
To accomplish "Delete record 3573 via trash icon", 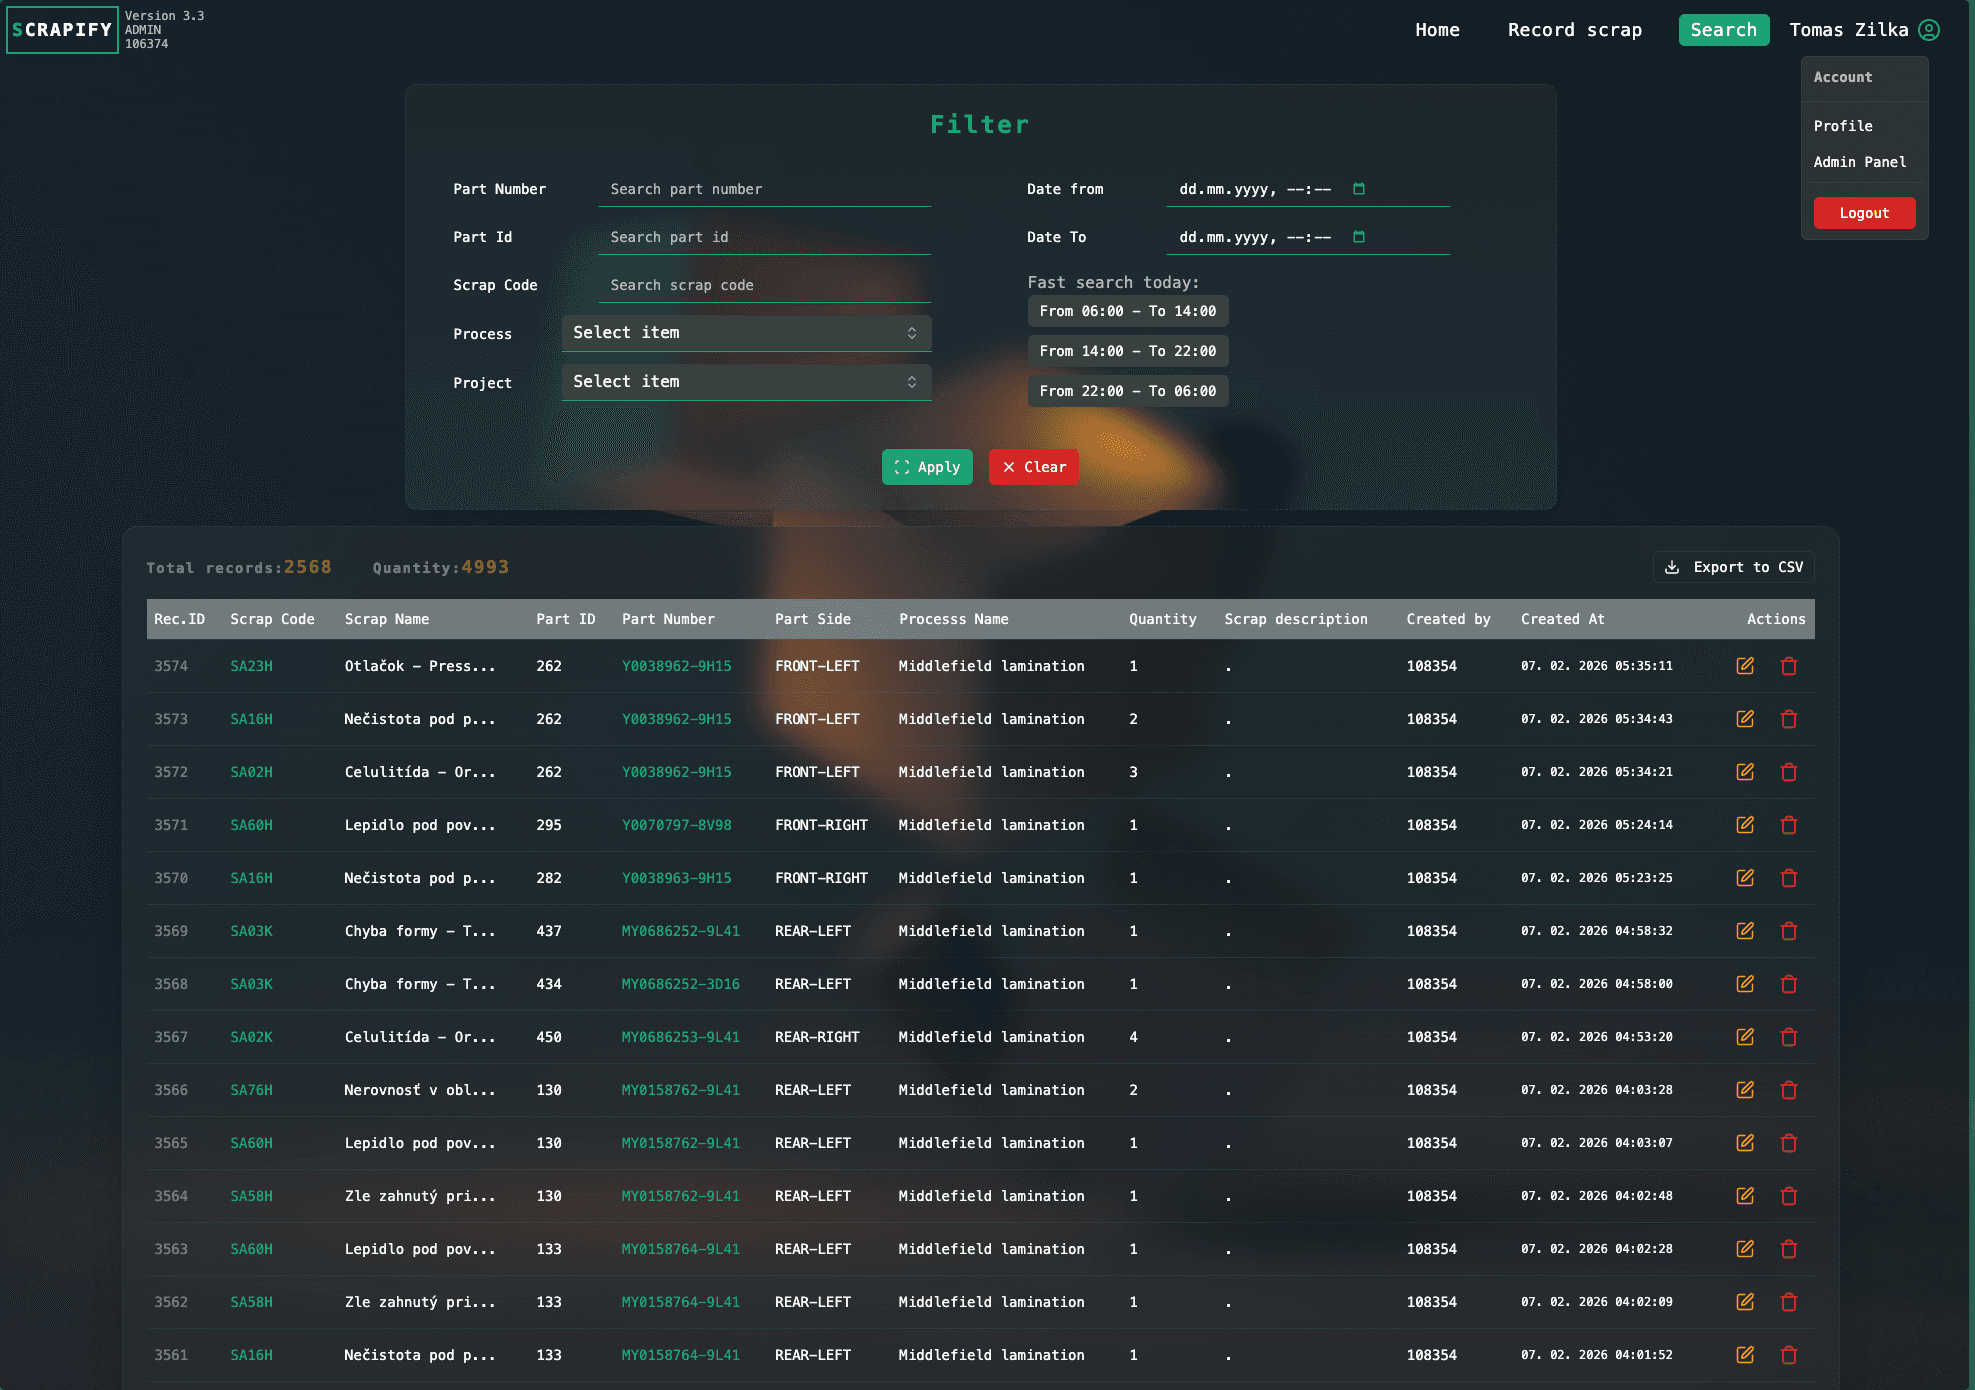I will pyautogui.click(x=1789, y=719).
